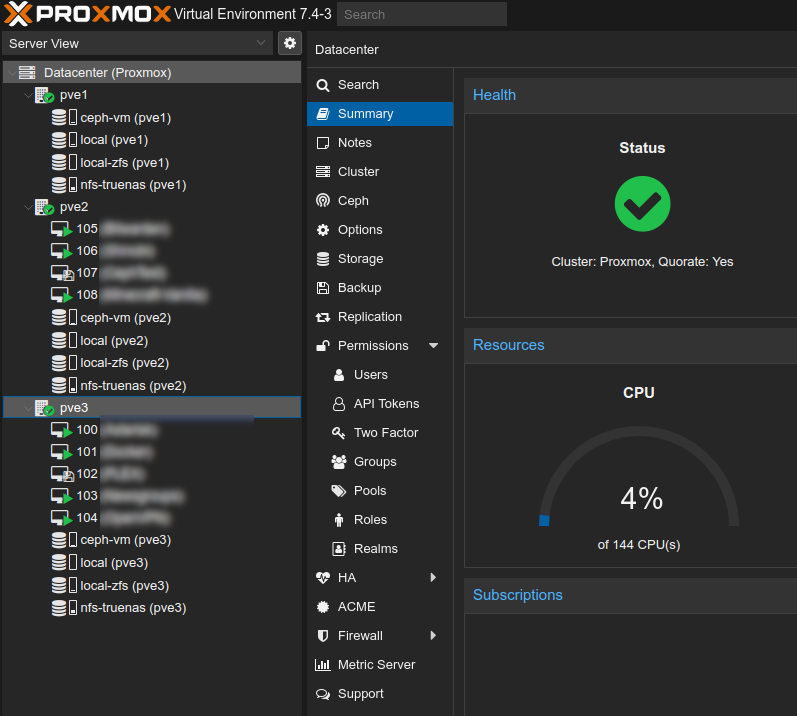
Task: Select nfs-truenas (pve3) storage
Action: tap(152, 608)
